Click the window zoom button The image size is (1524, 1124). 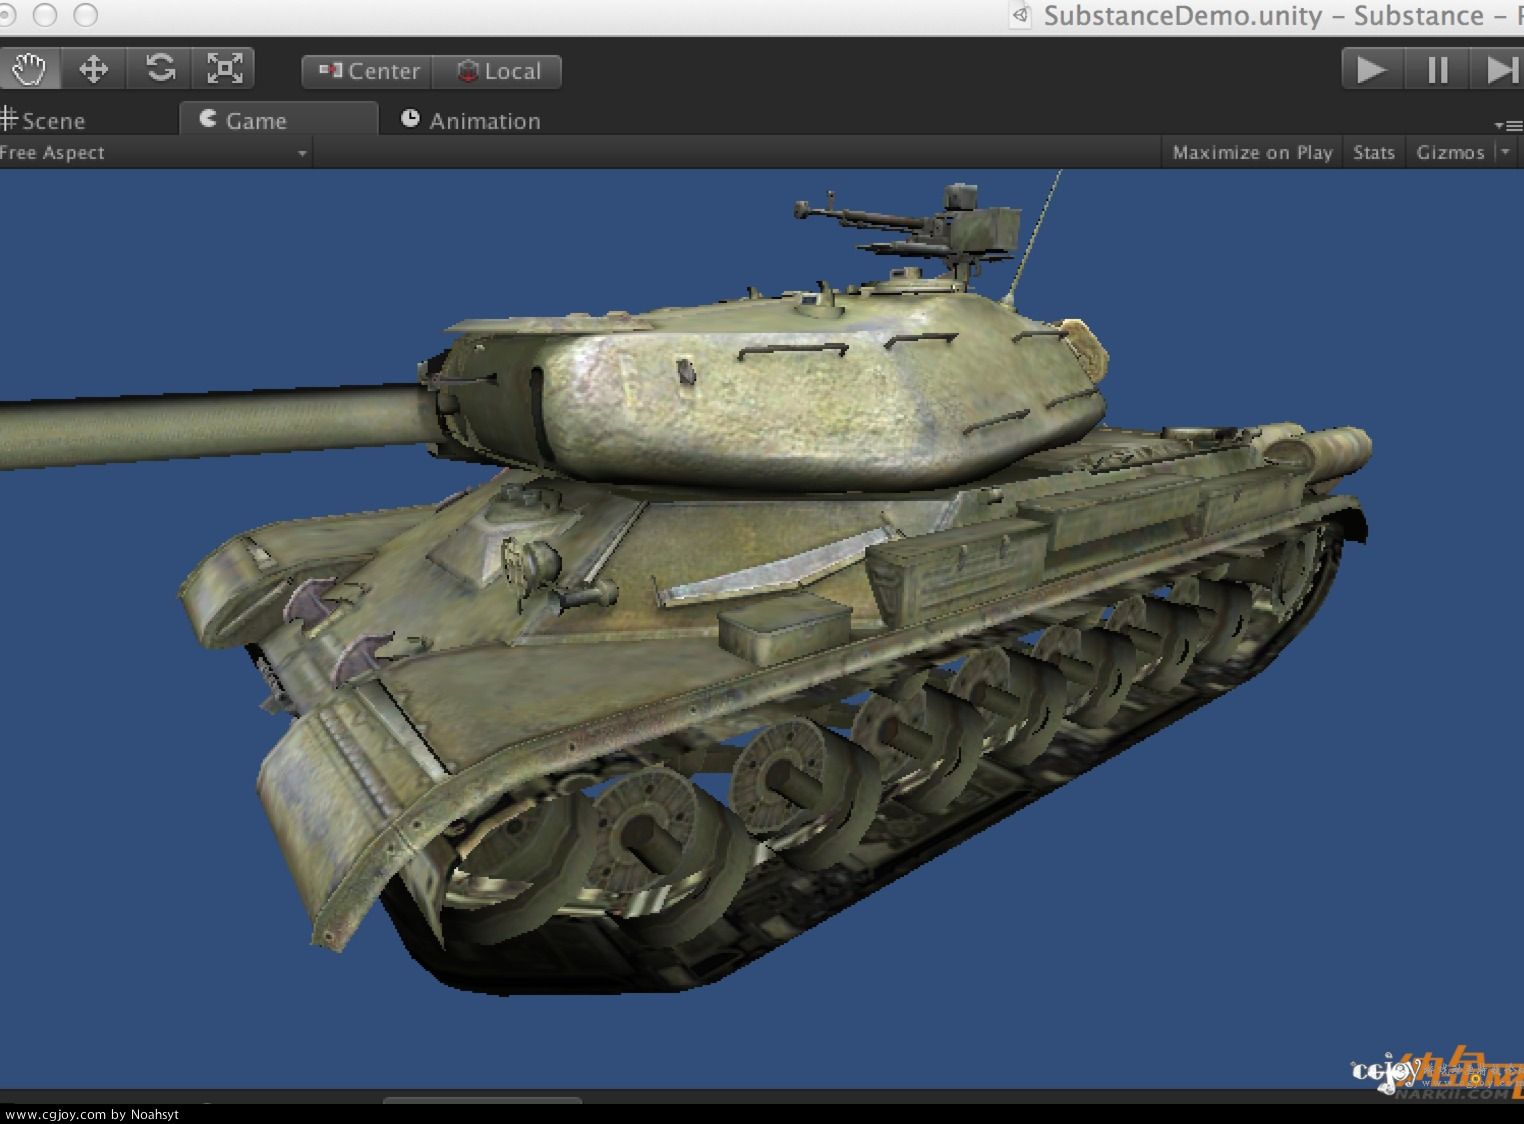click(87, 15)
